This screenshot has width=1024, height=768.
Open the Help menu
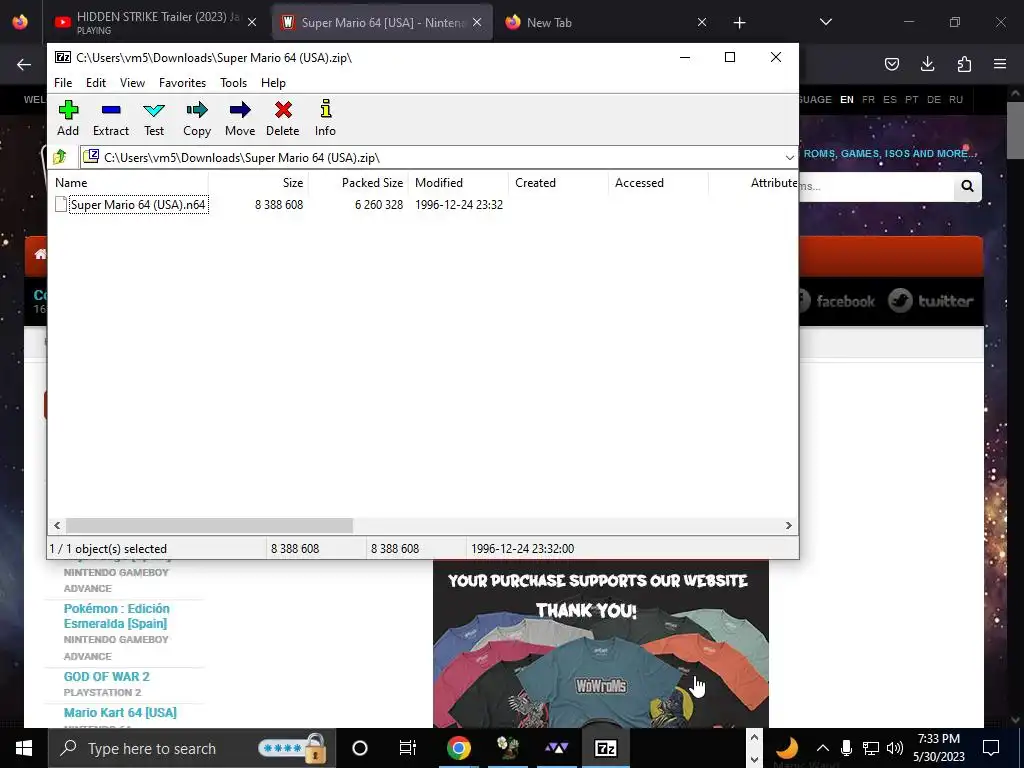273,83
